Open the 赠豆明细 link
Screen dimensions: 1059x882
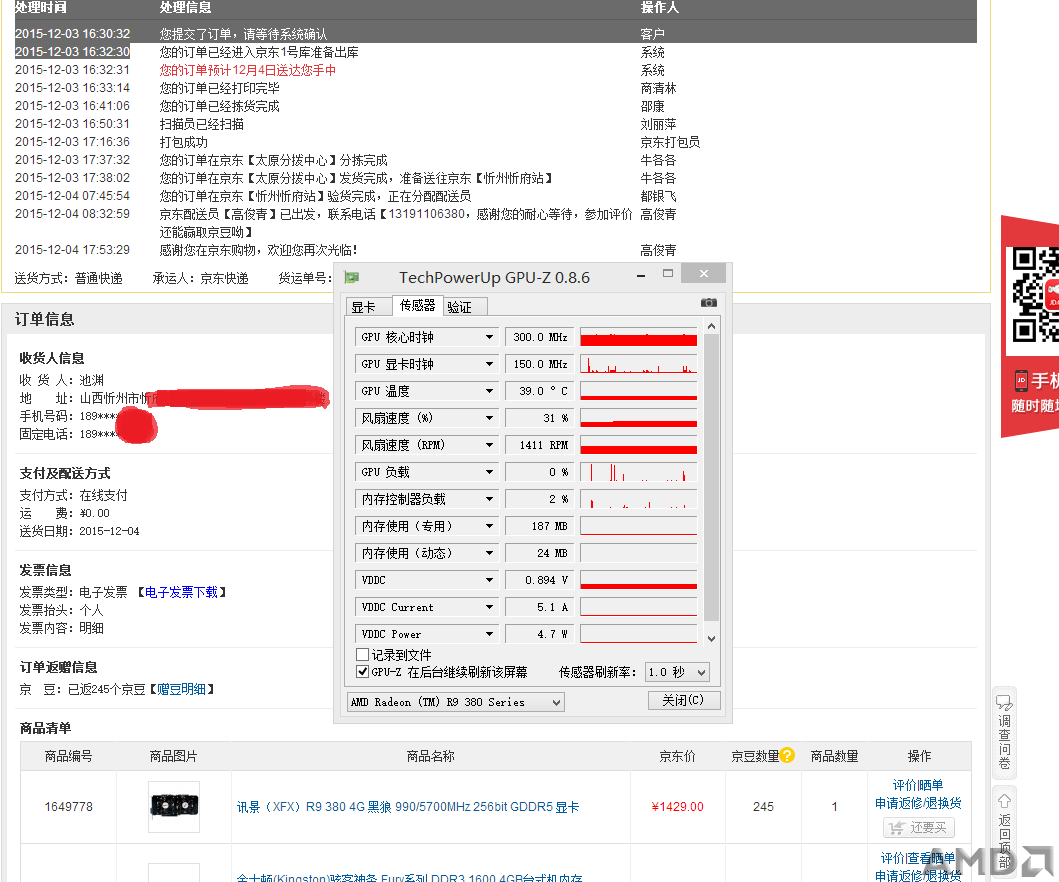[181, 689]
